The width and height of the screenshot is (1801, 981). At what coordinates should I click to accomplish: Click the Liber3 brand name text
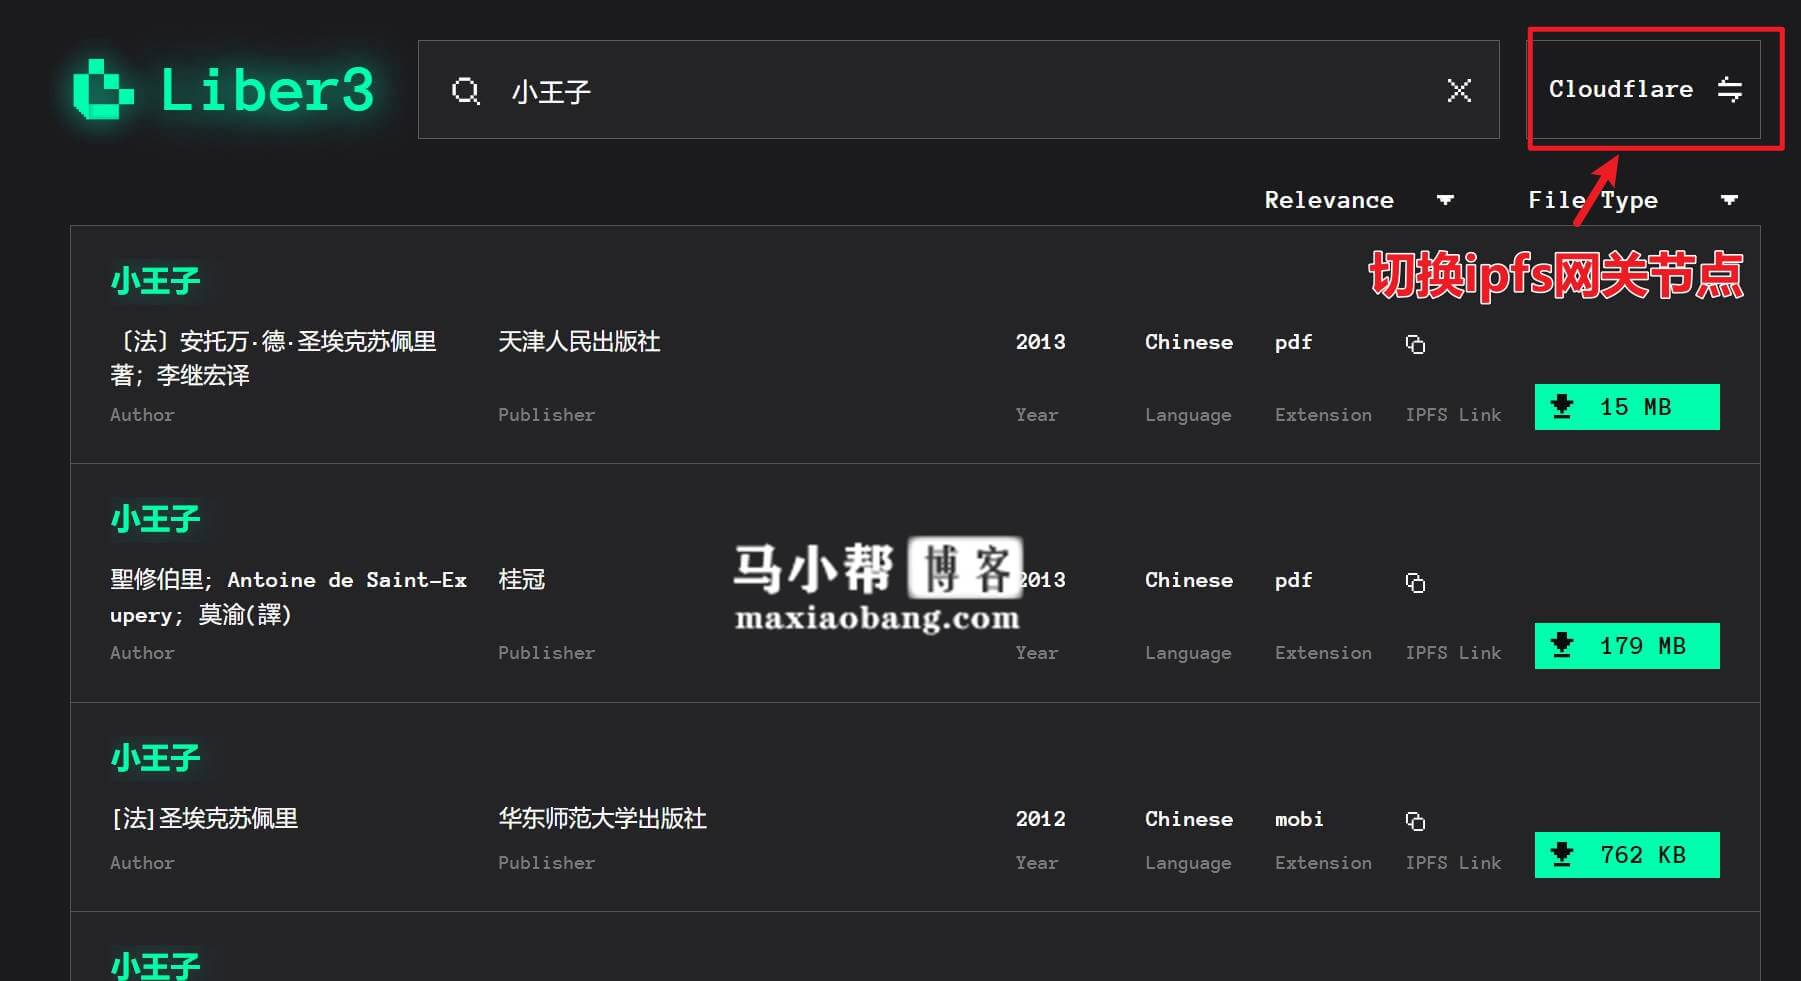pyautogui.click(x=267, y=90)
